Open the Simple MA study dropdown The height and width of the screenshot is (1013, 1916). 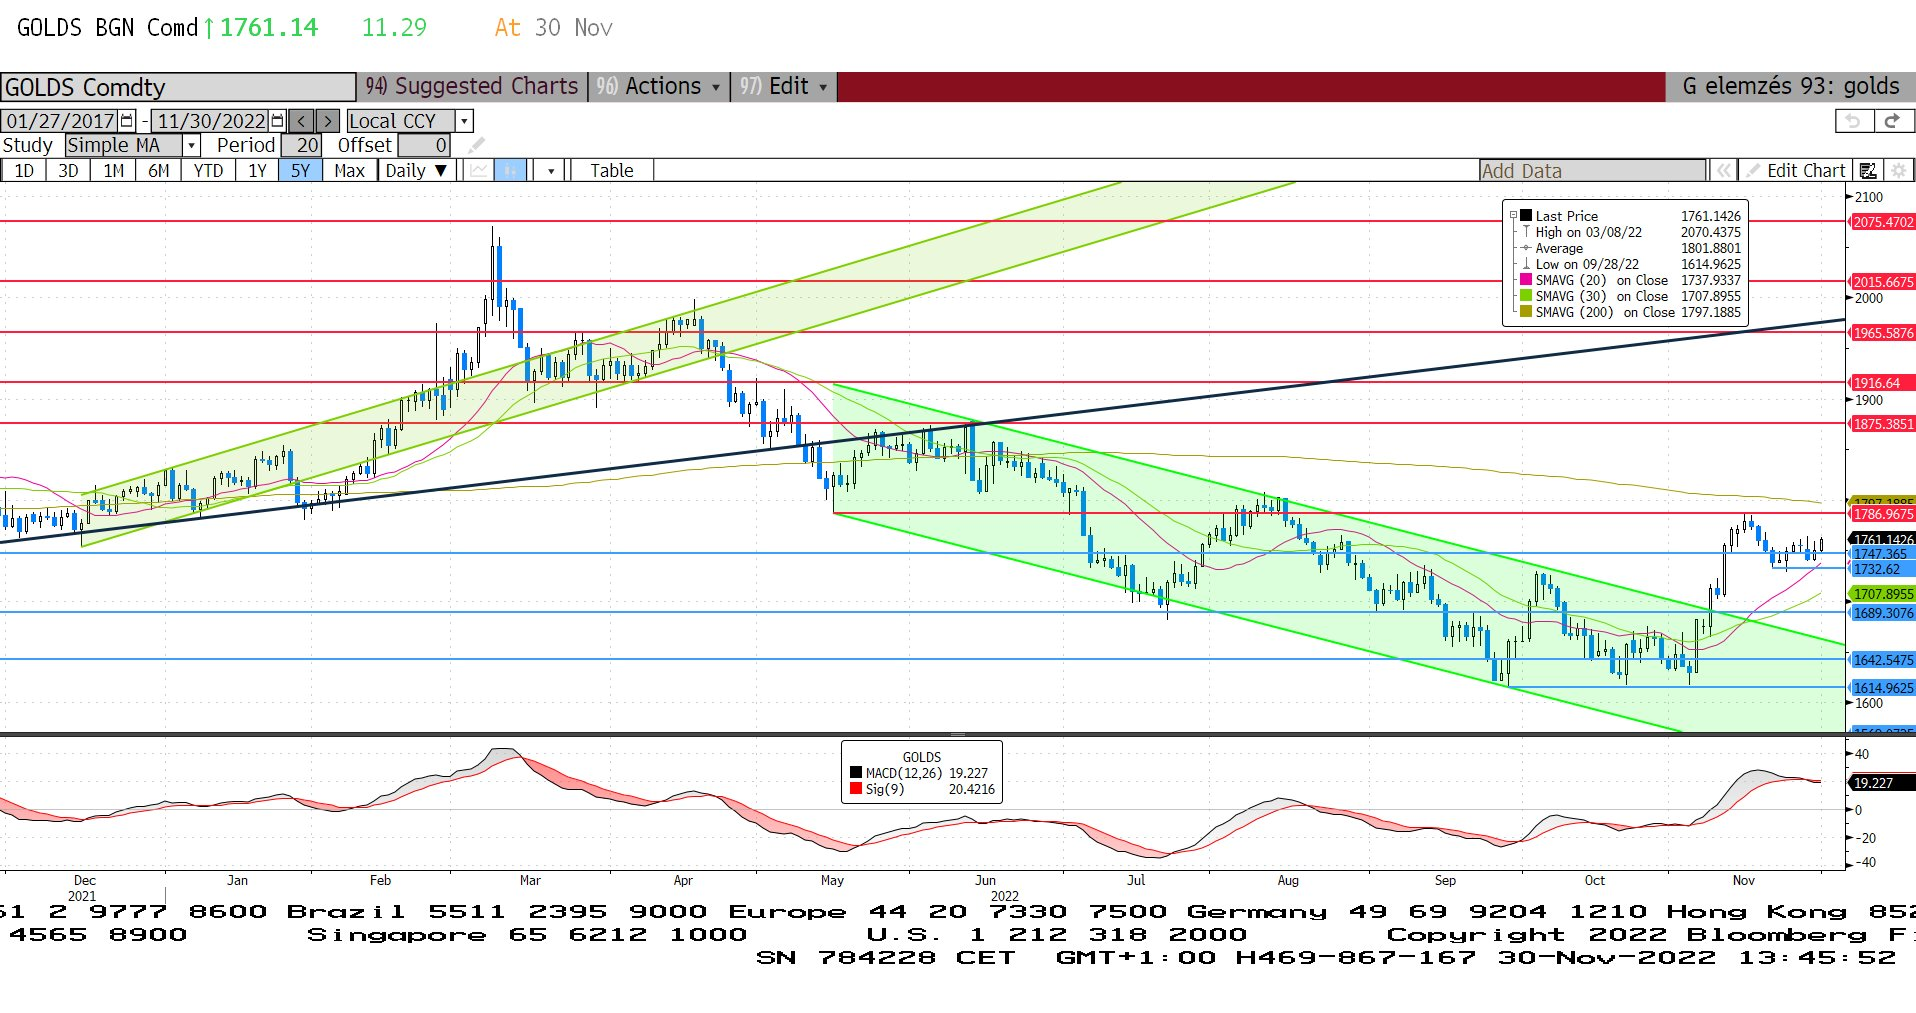click(x=191, y=146)
